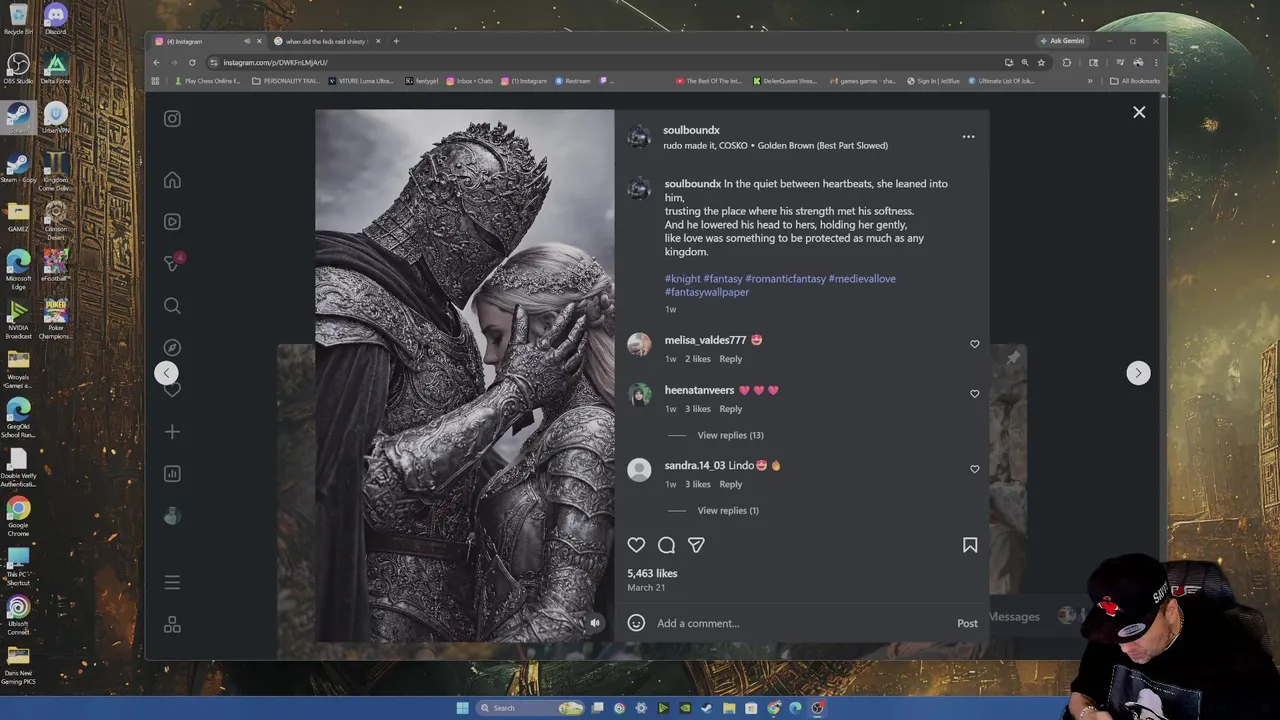Open 'PERSONALITY TRAI...' bookmark folder
Viewport: 1280px width, 720px height.
pos(286,81)
